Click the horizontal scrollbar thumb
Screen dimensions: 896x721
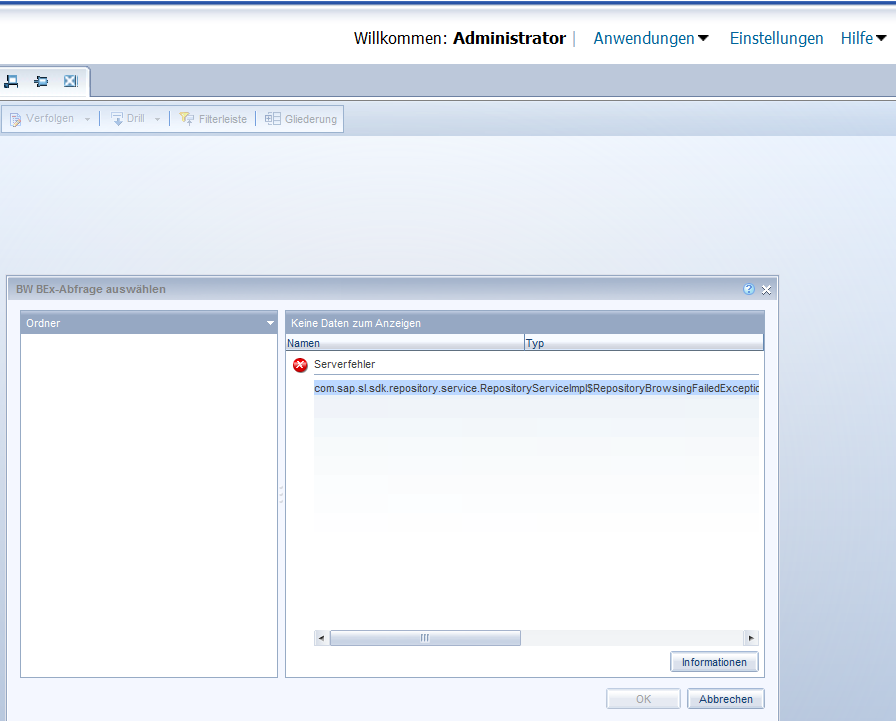tap(425, 638)
